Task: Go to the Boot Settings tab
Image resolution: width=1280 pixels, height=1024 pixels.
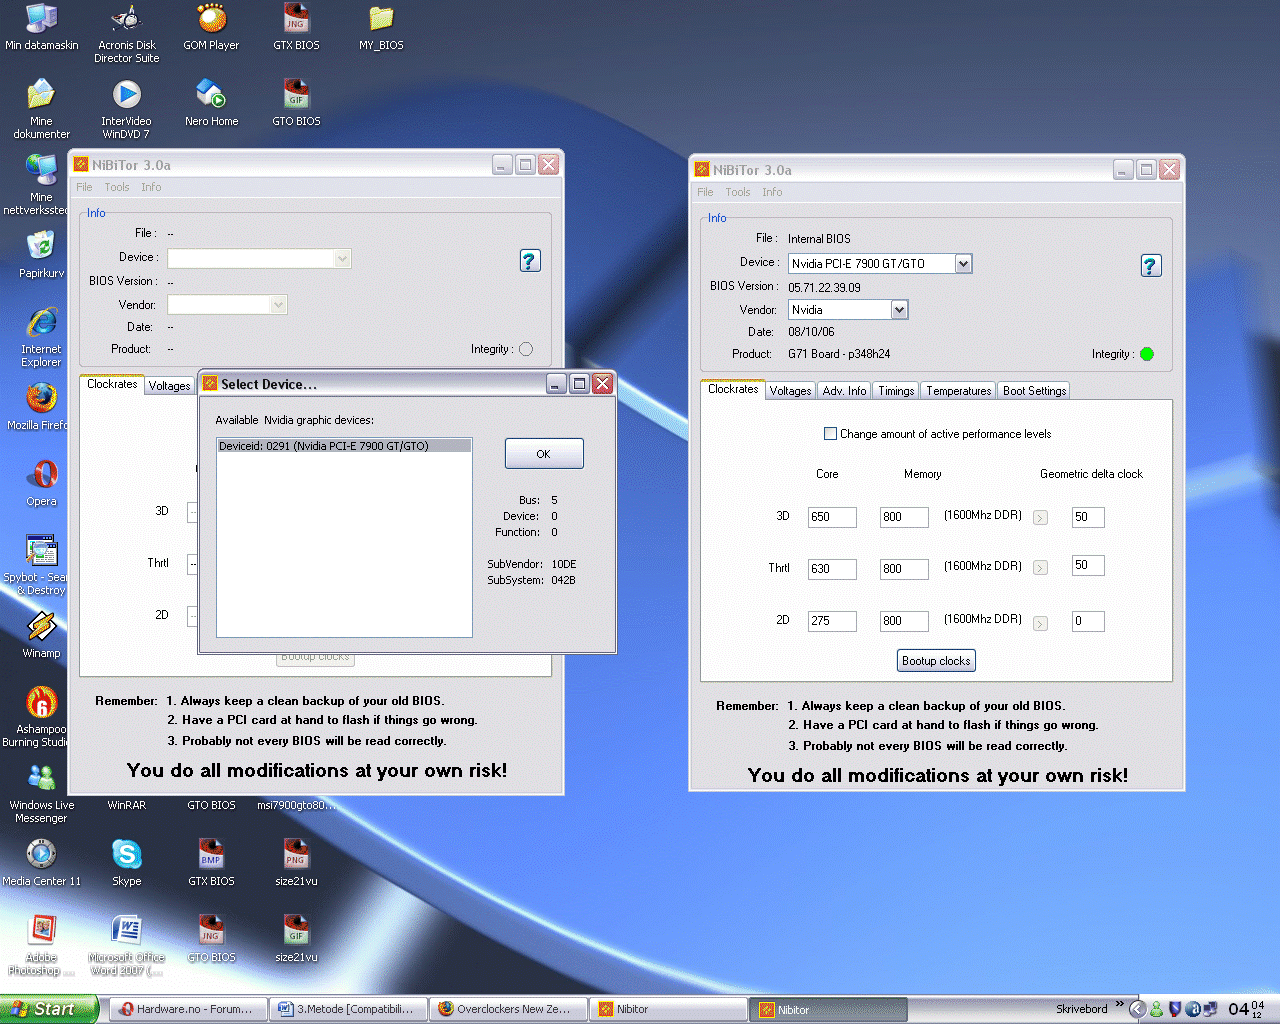Action: (1034, 391)
